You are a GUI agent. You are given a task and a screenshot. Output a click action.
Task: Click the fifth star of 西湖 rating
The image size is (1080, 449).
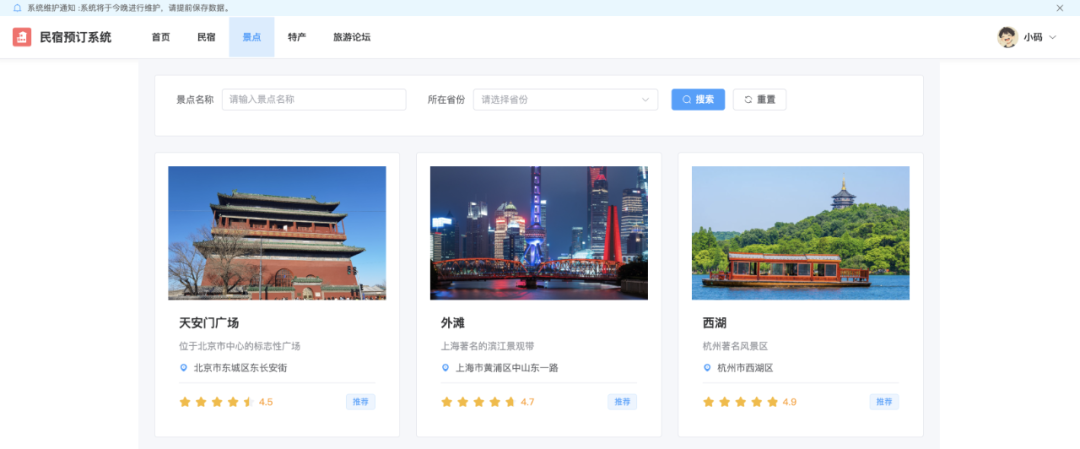pos(772,401)
